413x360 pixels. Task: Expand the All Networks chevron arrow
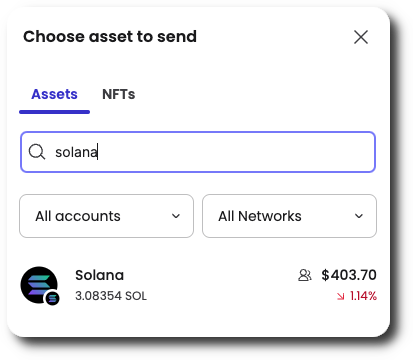tap(359, 216)
